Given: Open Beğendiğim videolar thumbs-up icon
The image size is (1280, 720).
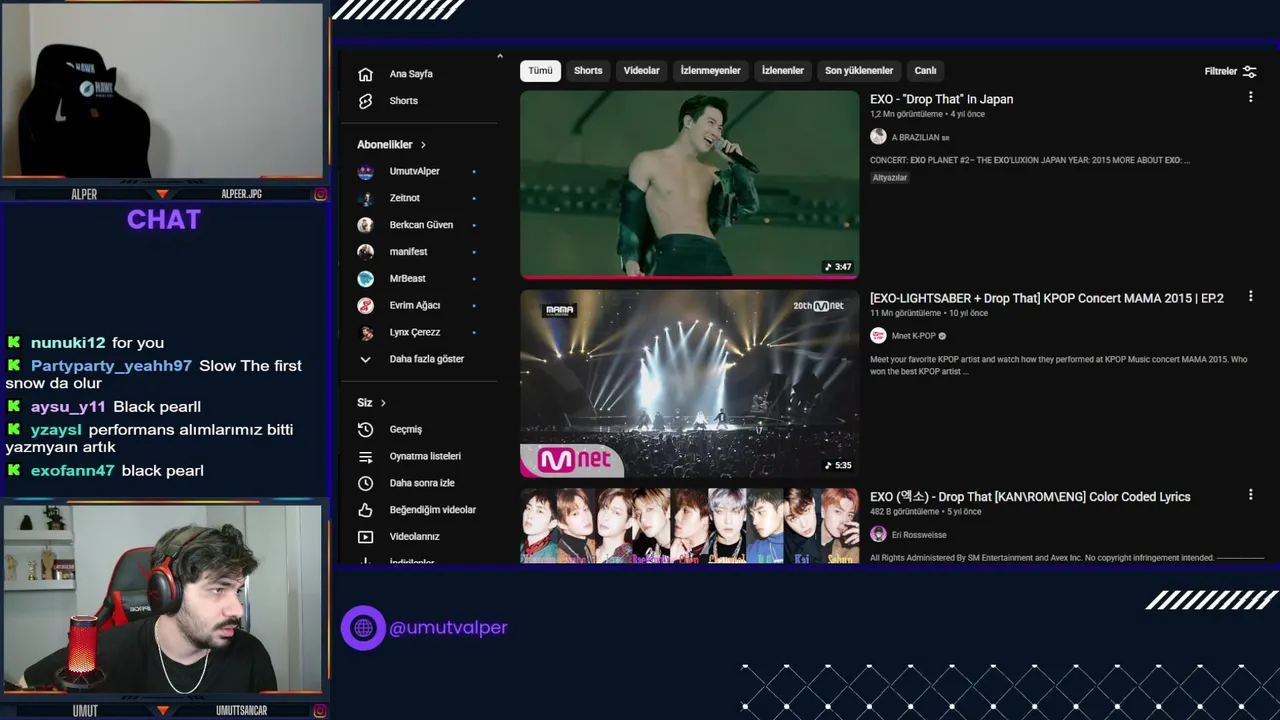Looking at the screenshot, I should pos(365,510).
